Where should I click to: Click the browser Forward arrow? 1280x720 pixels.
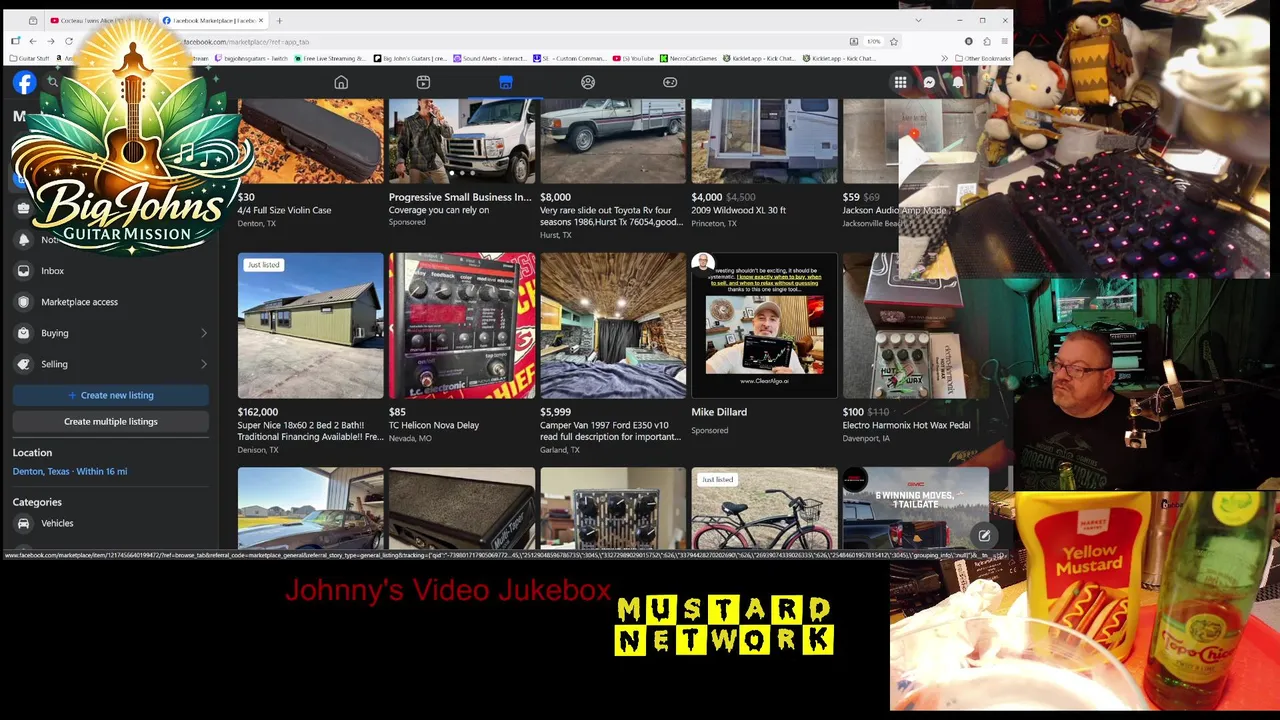50,41
